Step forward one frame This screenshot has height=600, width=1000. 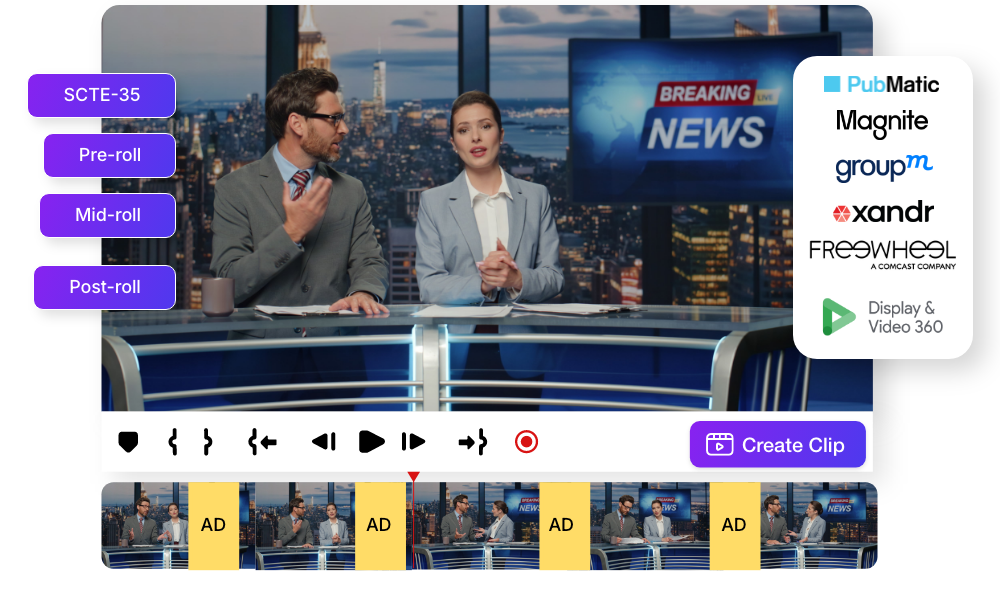413,442
